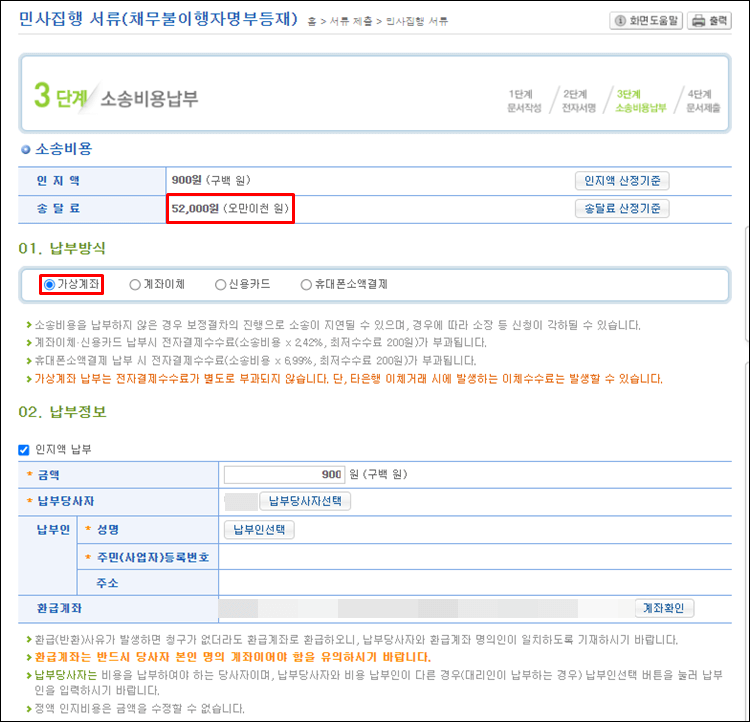Open 송달료 산정기준 button
Screen dimensions: 750x722
coord(622,209)
